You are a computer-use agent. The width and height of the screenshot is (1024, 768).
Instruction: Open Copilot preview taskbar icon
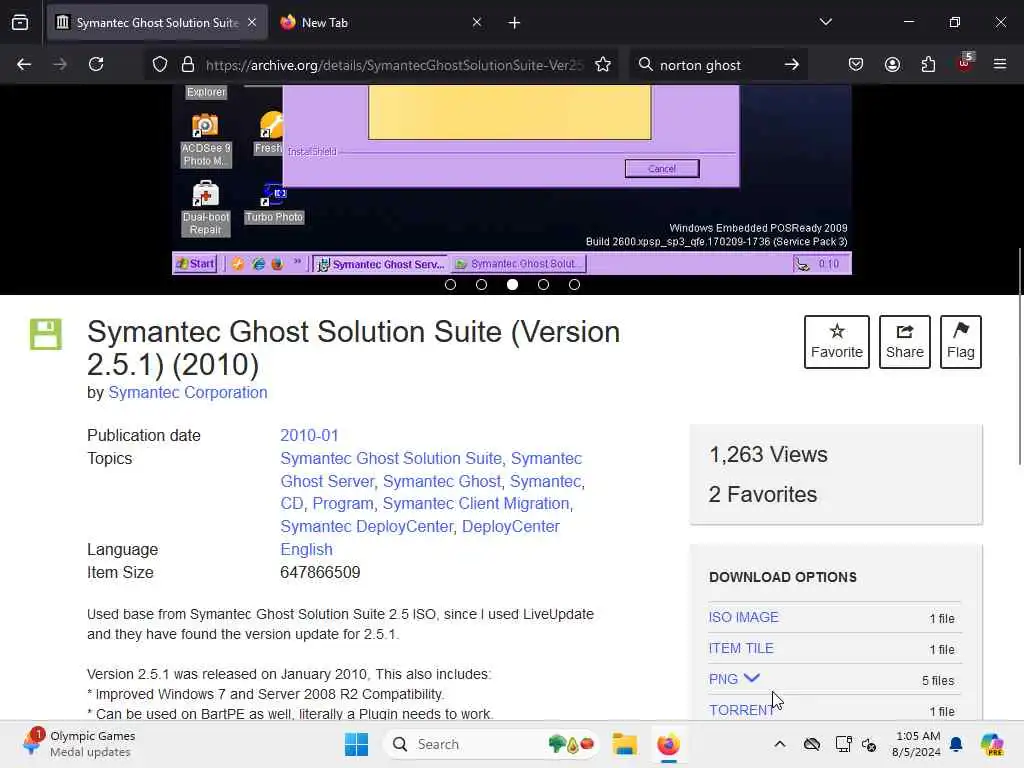[991, 744]
